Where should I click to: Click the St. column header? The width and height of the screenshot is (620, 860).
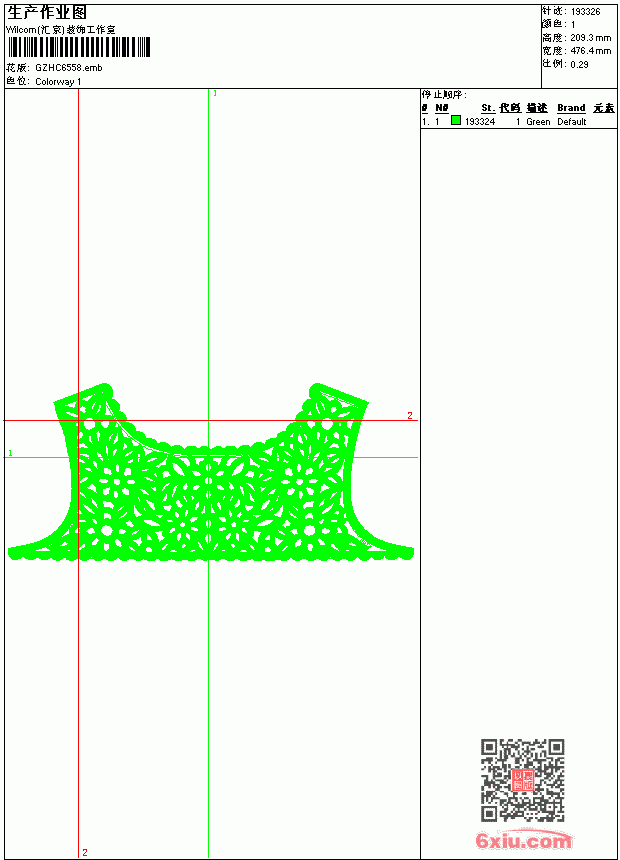click(488, 108)
